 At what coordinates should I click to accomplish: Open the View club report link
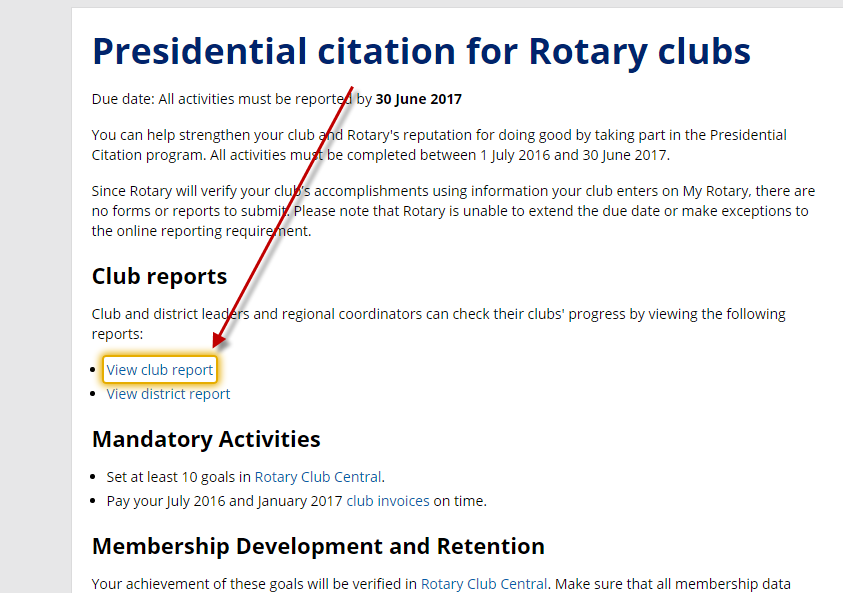click(x=160, y=370)
